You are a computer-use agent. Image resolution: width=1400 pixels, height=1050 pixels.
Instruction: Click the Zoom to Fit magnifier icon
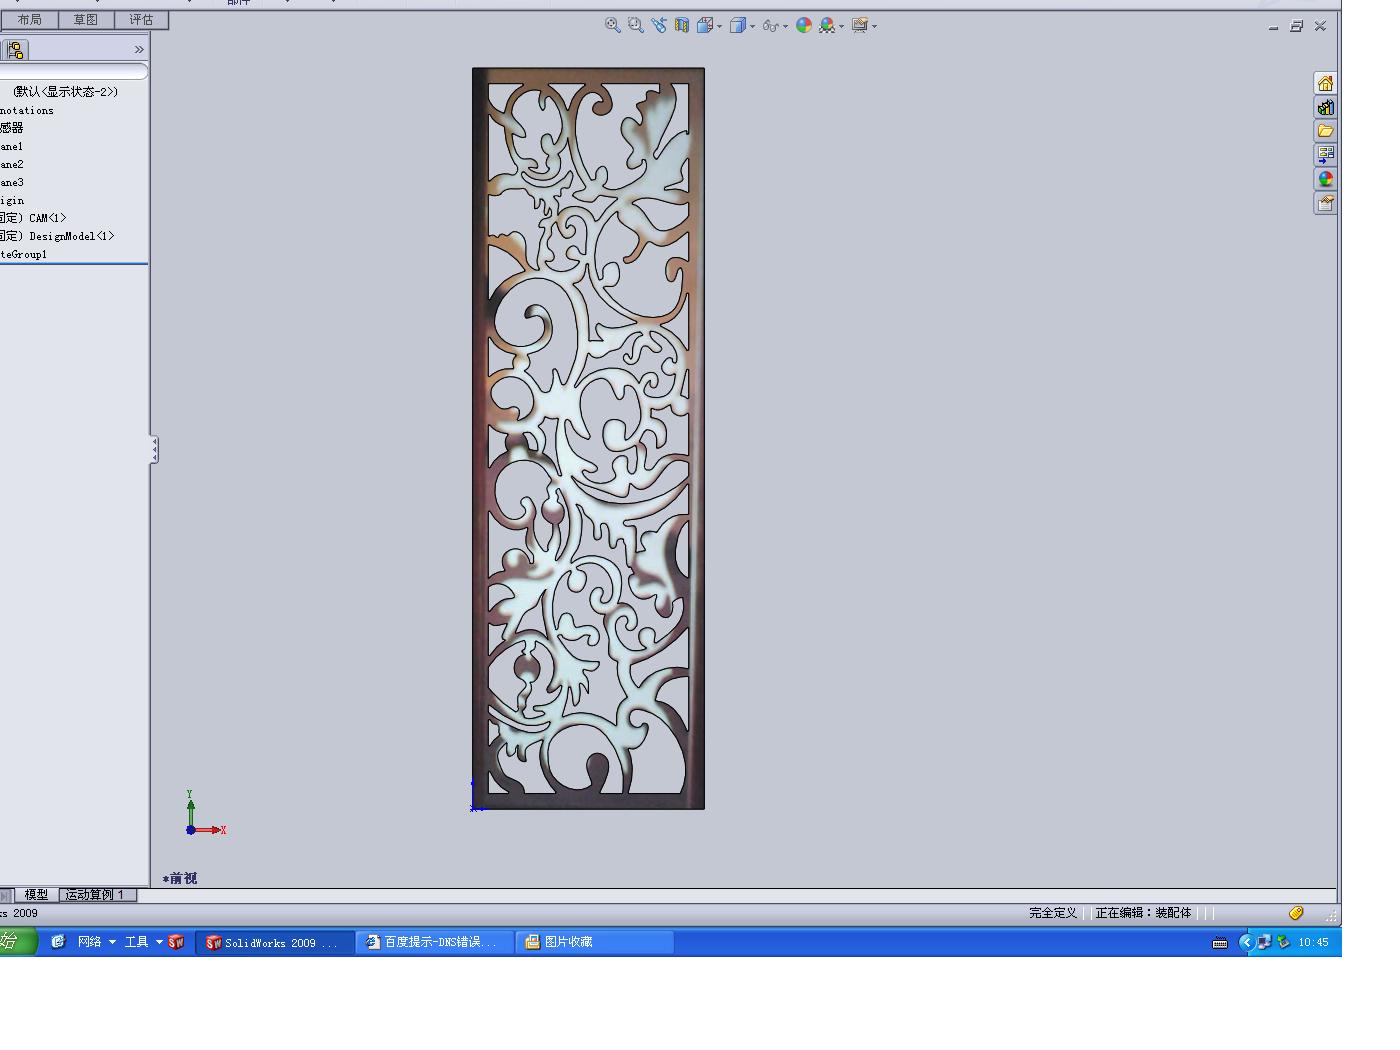coord(612,25)
